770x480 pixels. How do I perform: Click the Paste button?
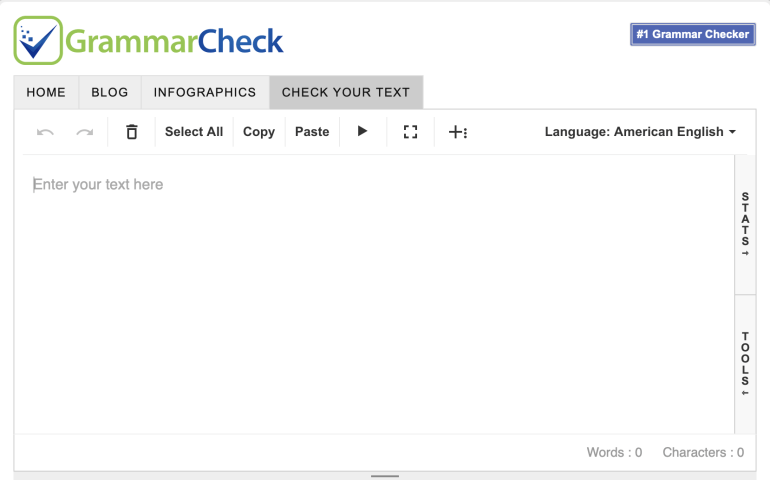click(312, 132)
